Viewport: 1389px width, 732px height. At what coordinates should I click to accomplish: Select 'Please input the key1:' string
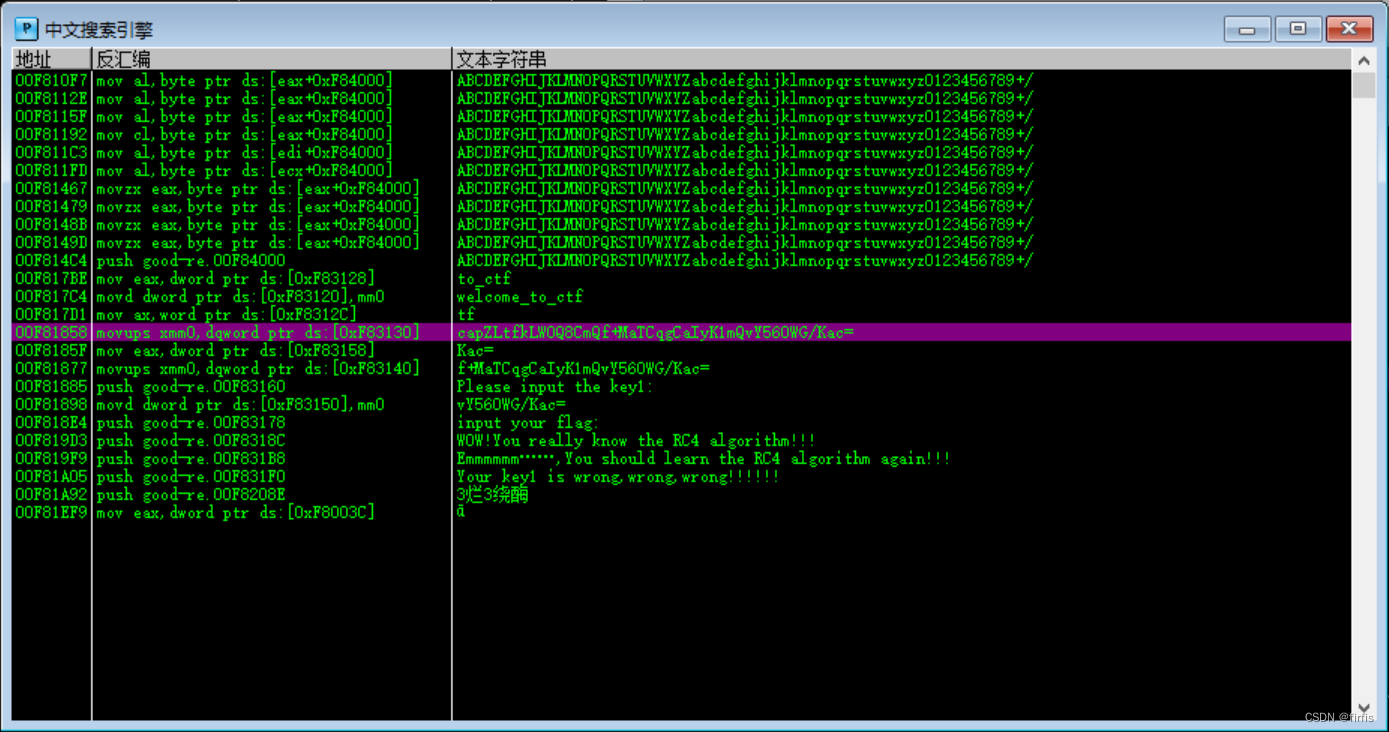point(555,386)
